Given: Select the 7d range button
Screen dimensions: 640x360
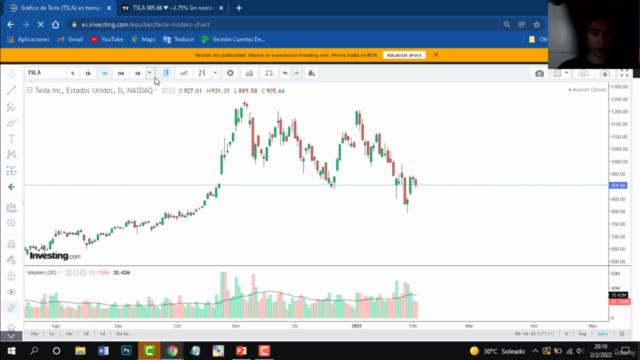Looking at the screenshot, I should point(86,334).
